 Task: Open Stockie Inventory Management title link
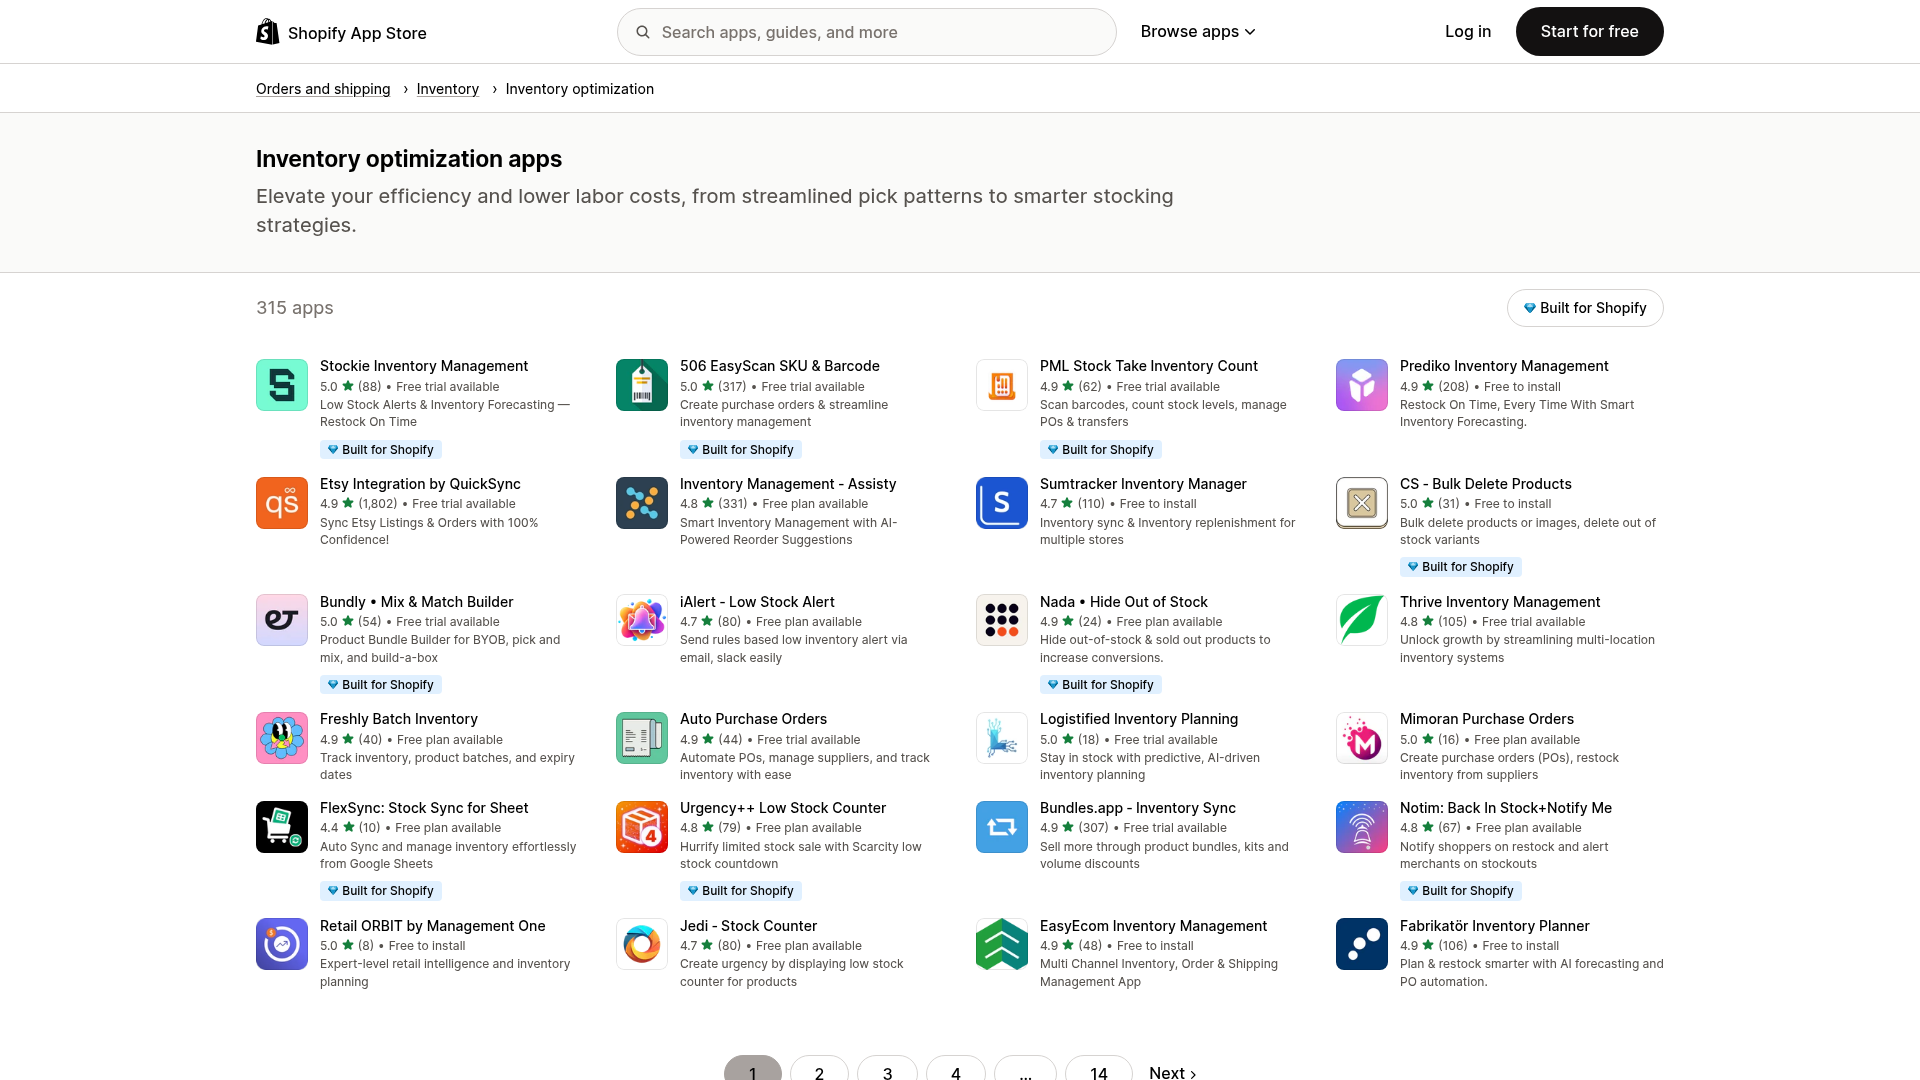pyautogui.click(x=424, y=366)
